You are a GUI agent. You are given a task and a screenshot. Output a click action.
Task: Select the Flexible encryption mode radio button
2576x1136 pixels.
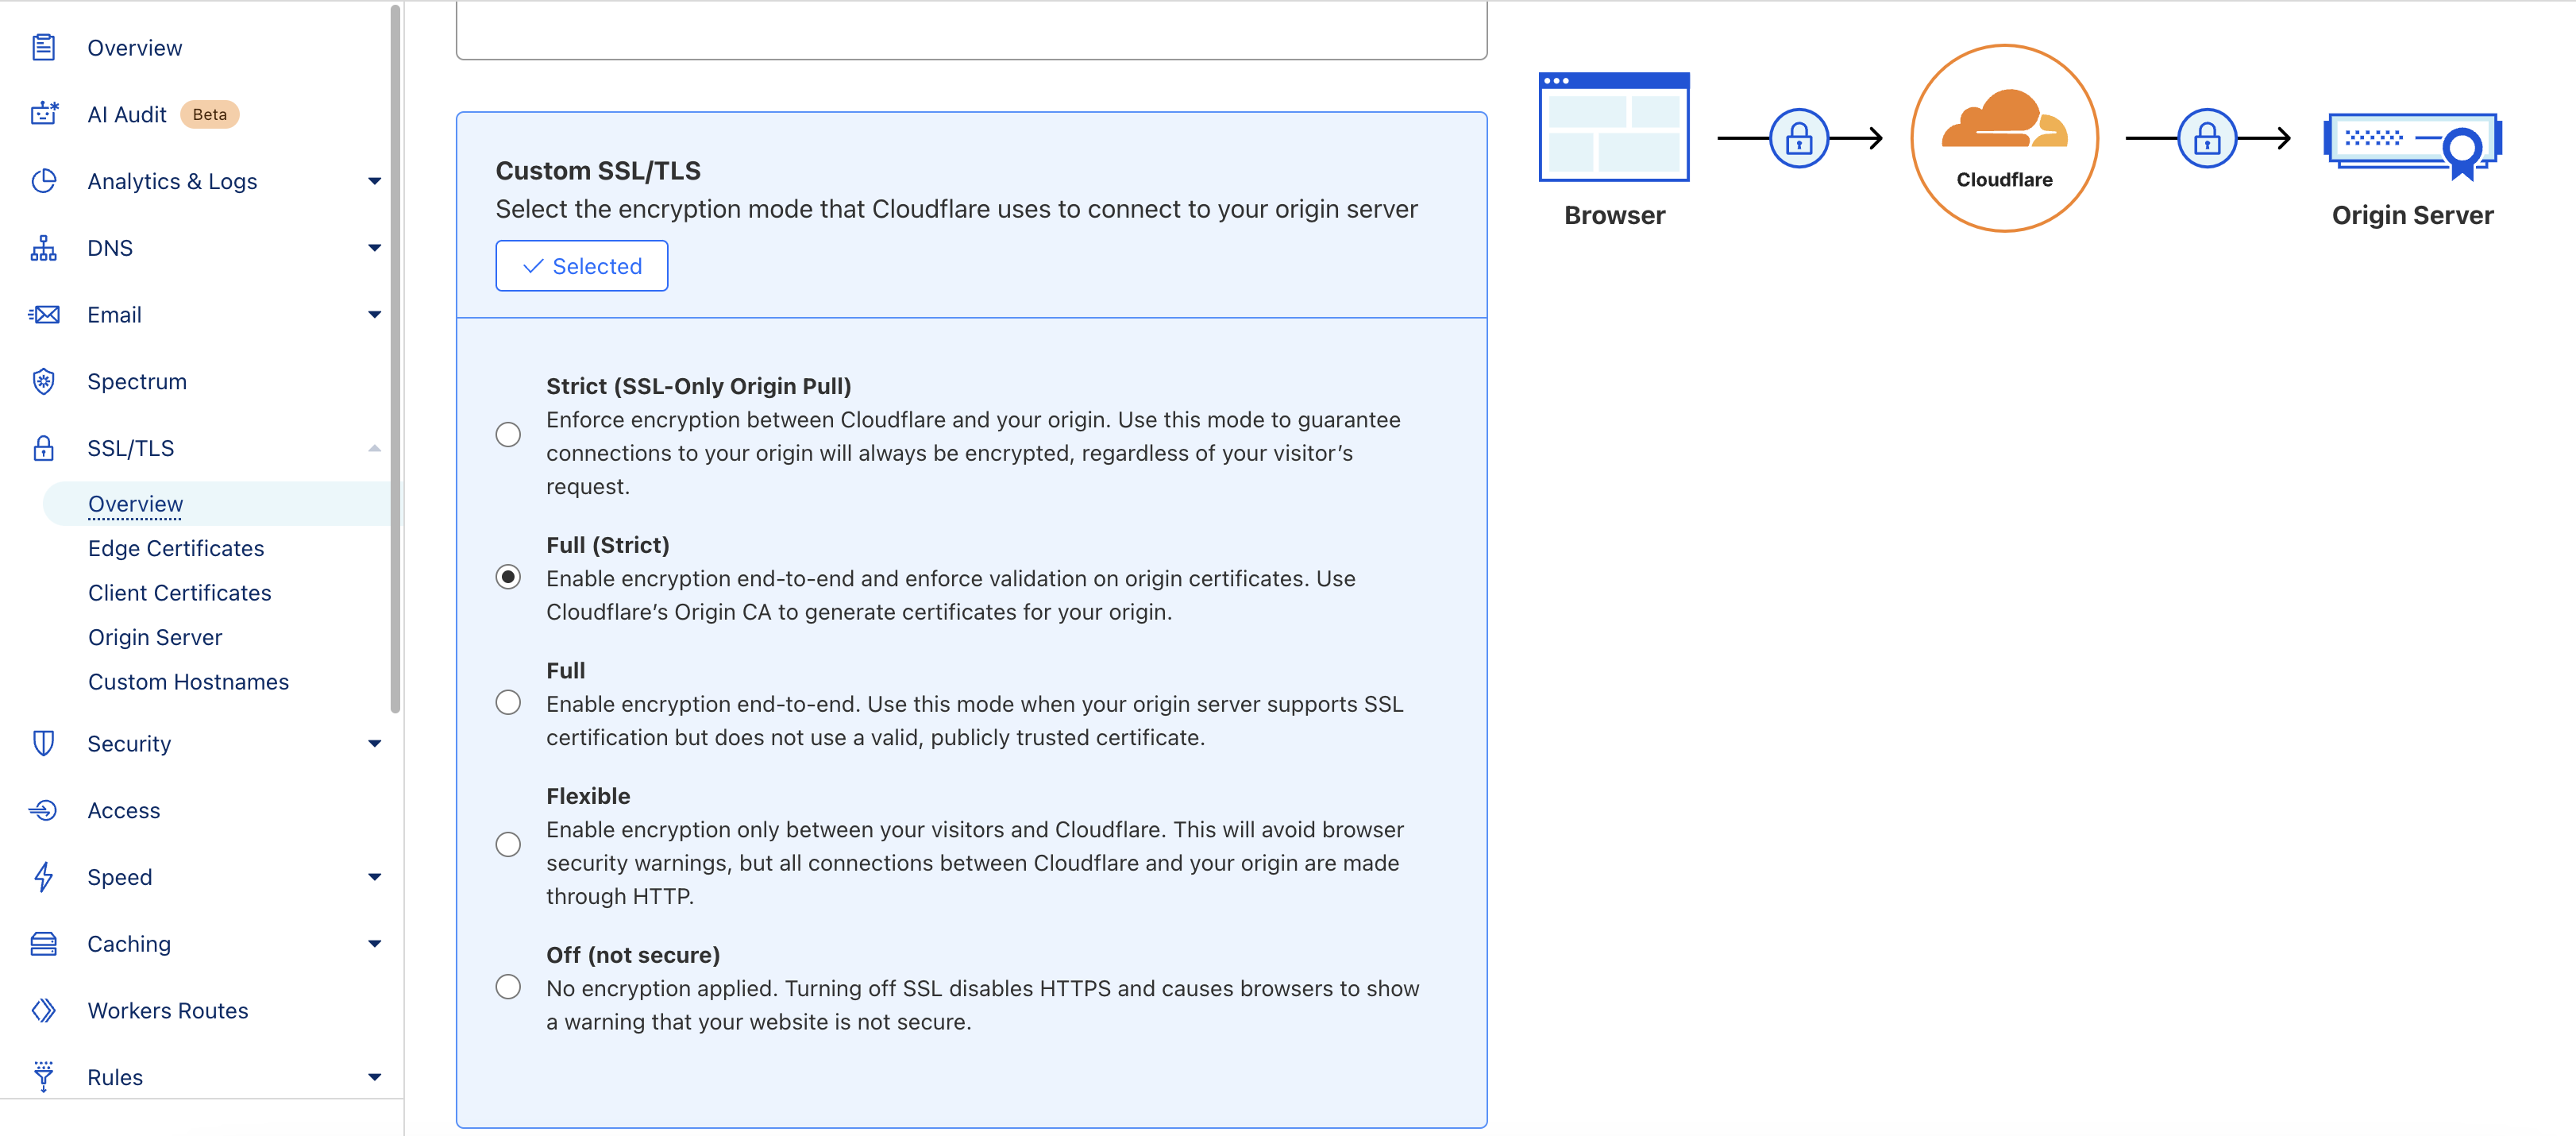(508, 845)
